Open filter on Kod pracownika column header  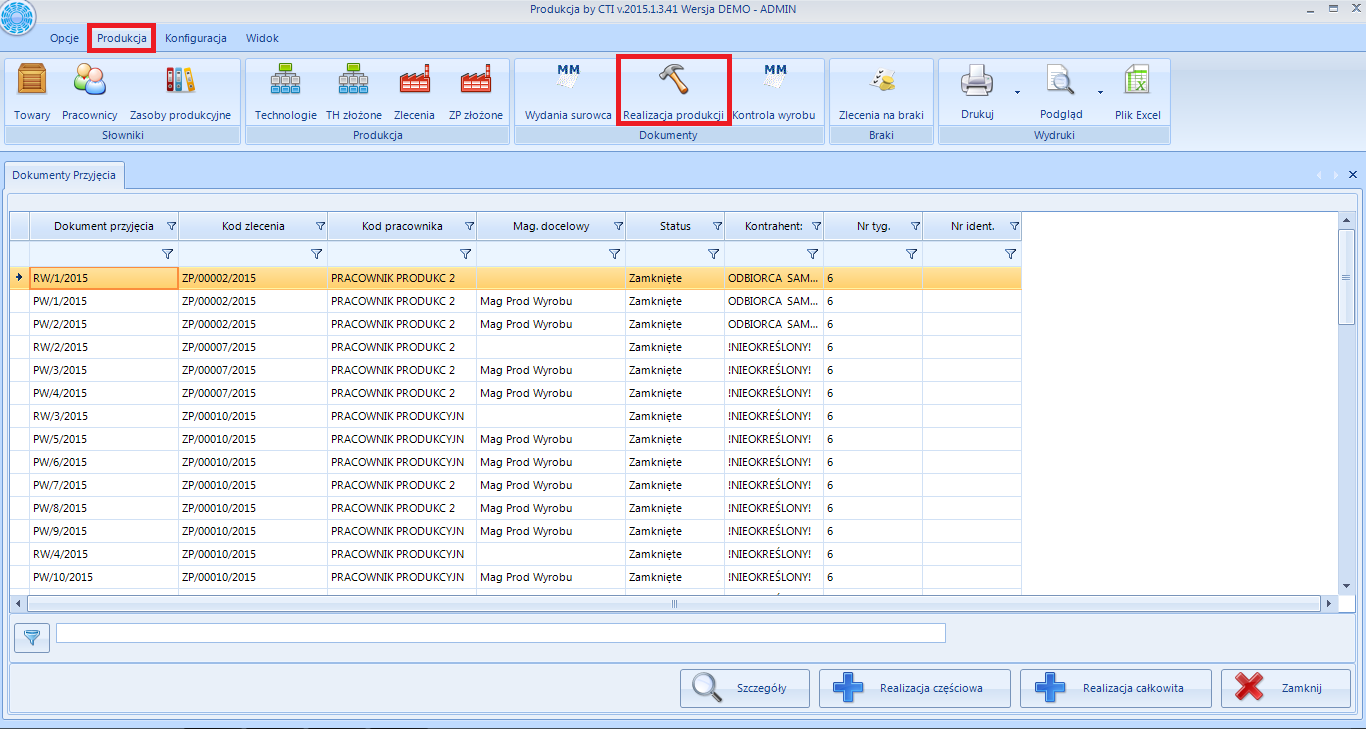tap(469, 226)
